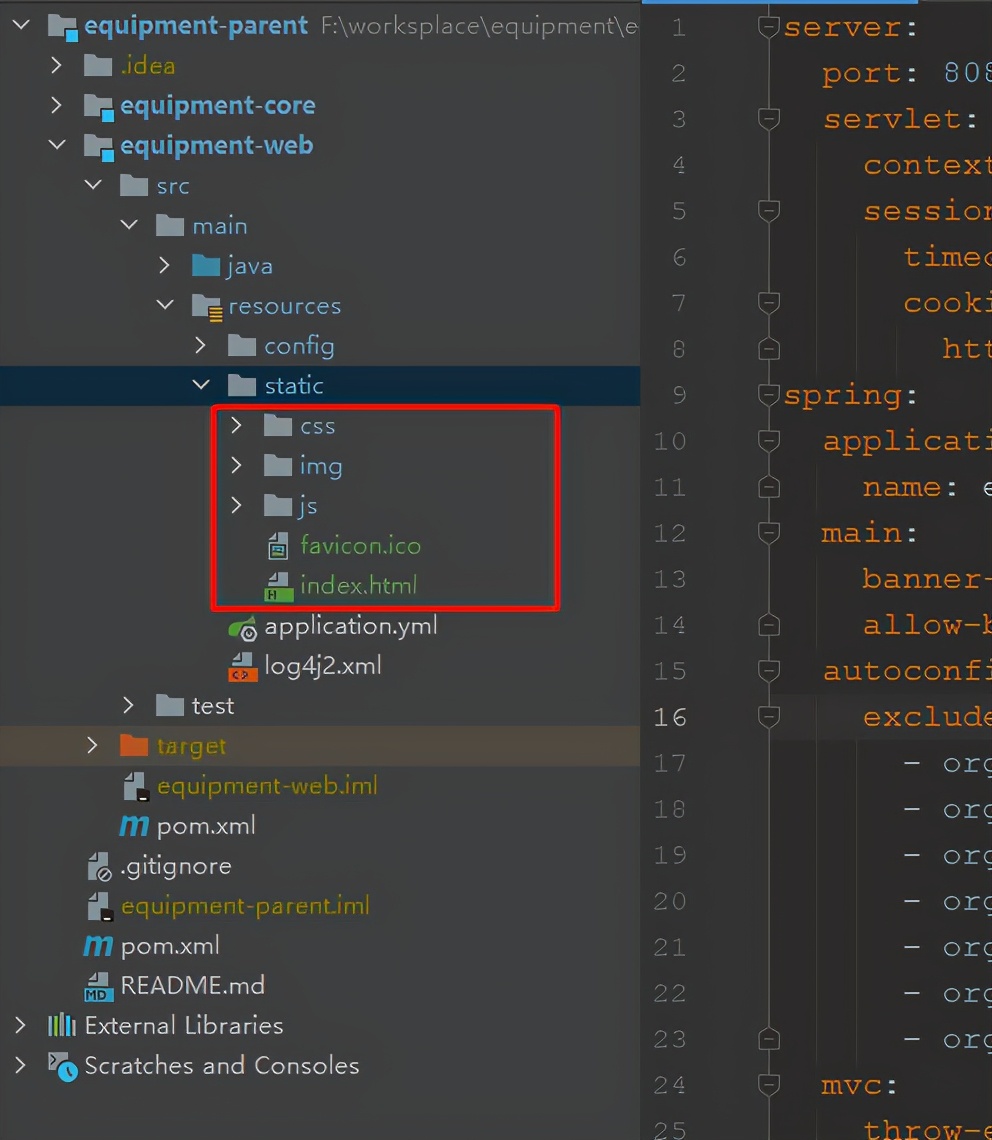Fold the server block at line 1
The height and width of the screenshot is (1140, 992).
(x=768, y=27)
